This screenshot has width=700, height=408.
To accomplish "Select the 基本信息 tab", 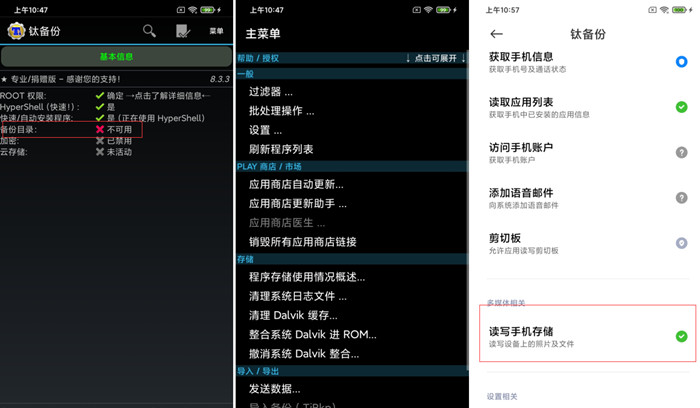I will (116, 57).
